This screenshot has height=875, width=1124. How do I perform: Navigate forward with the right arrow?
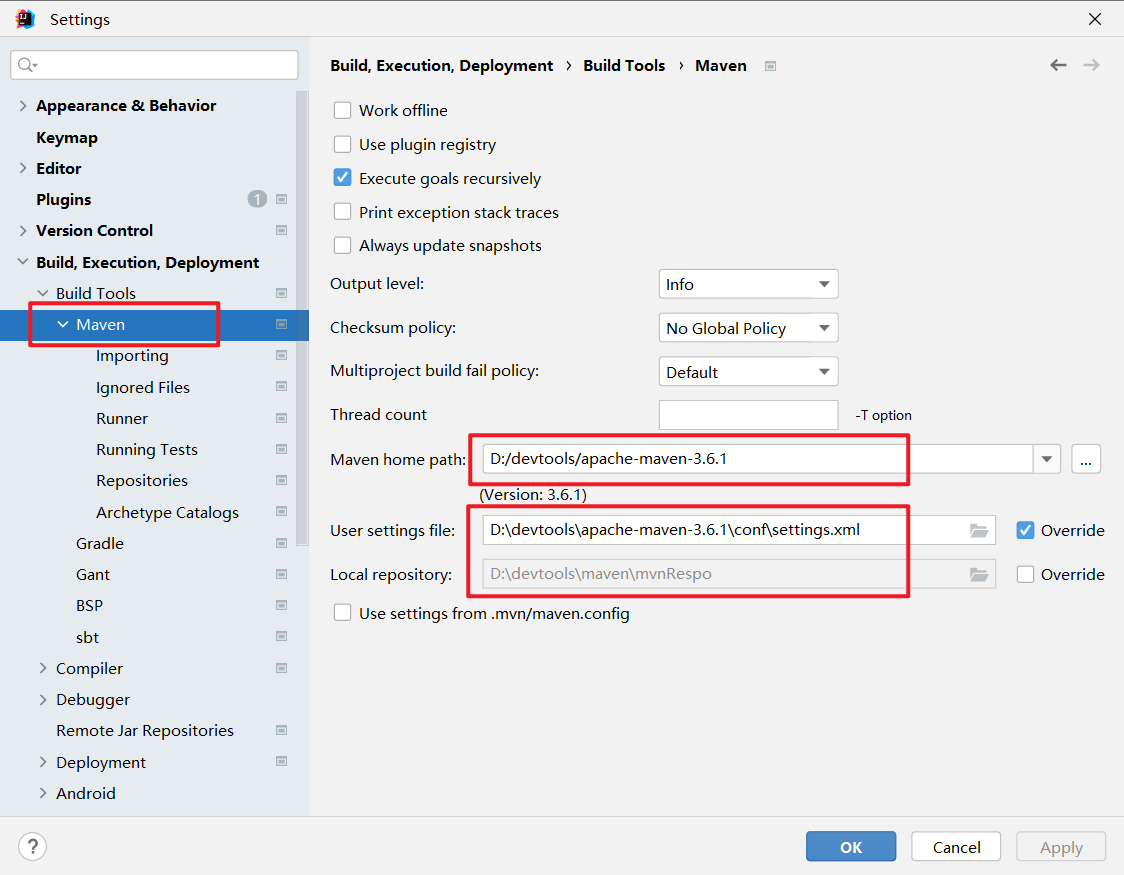[x=1091, y=65]
